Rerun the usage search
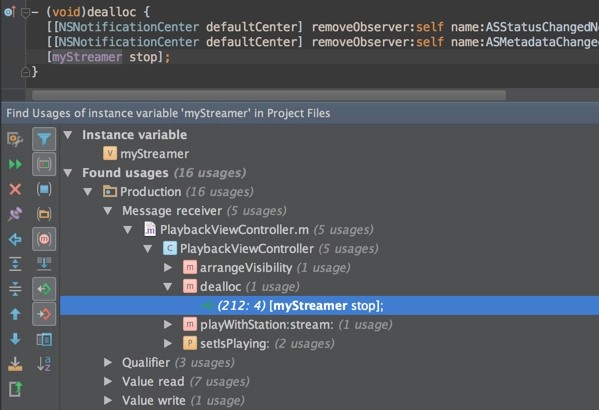 (x=15, y=164)
